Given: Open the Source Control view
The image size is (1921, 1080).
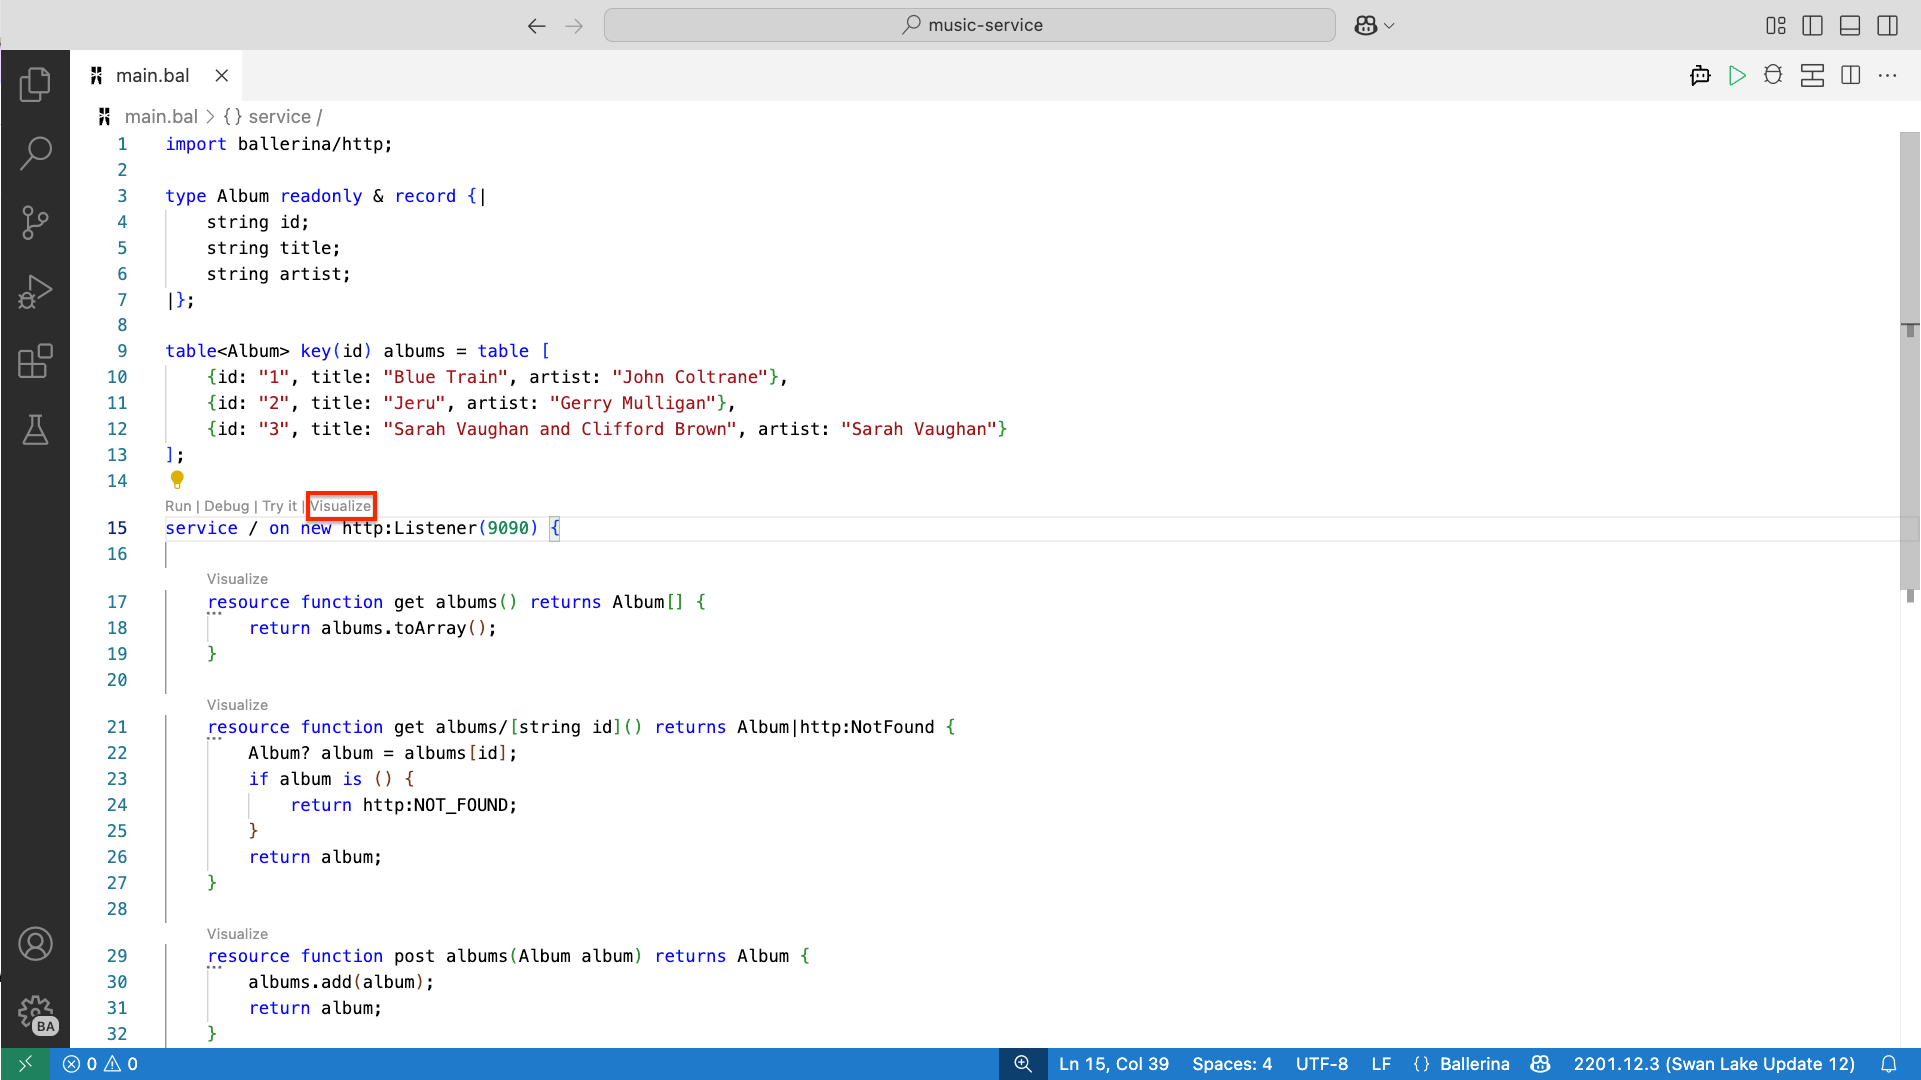Looking at the screenshot, I should tap(35, 222).
